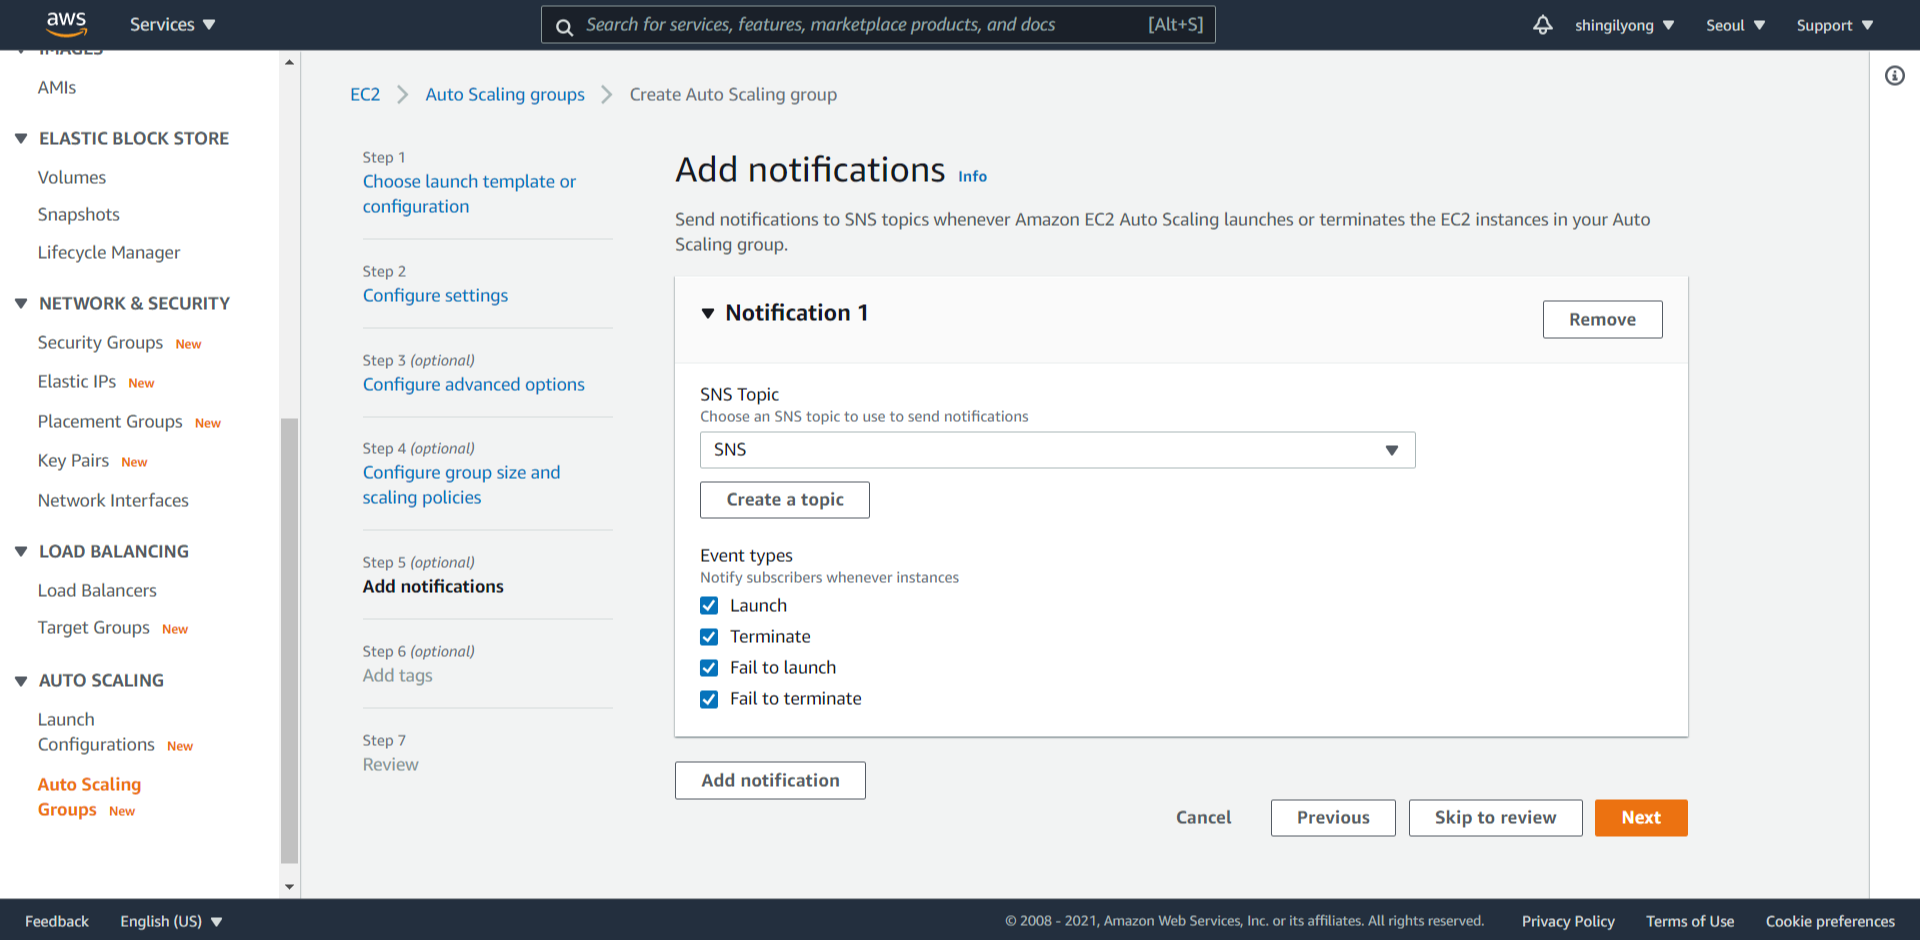Open the shingilyong account menu
Viewport: 1920px width, 940px height.
click(x=1624, y=25)
